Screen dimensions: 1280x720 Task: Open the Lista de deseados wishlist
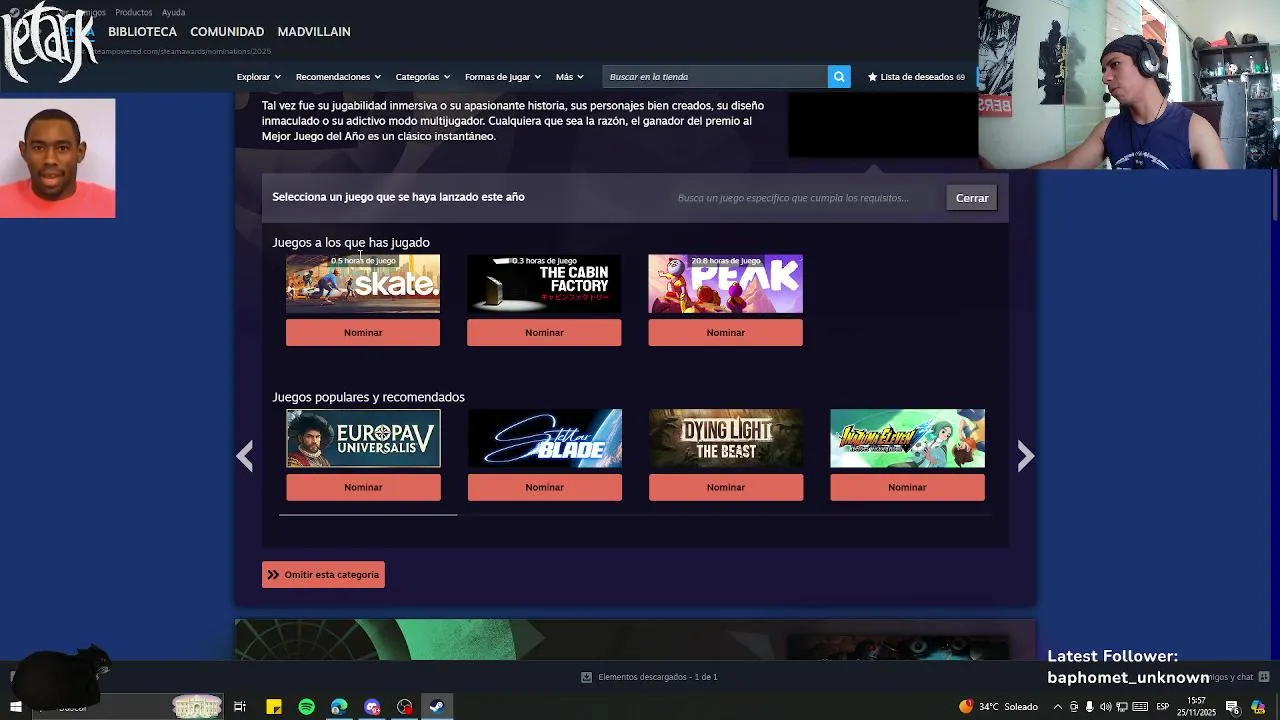tap(916, 77)
